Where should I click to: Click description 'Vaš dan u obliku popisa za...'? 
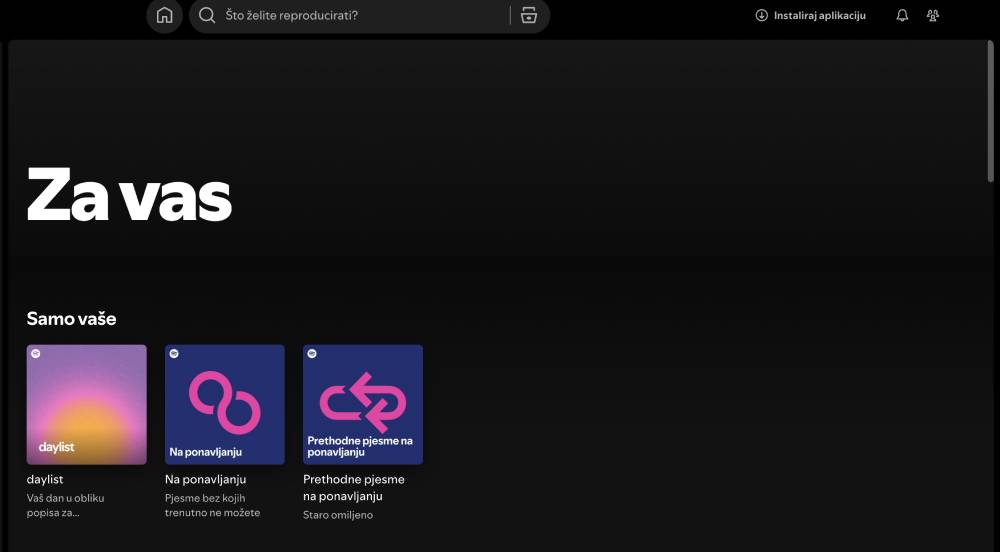pyautogui.click(x=65, y=505)
